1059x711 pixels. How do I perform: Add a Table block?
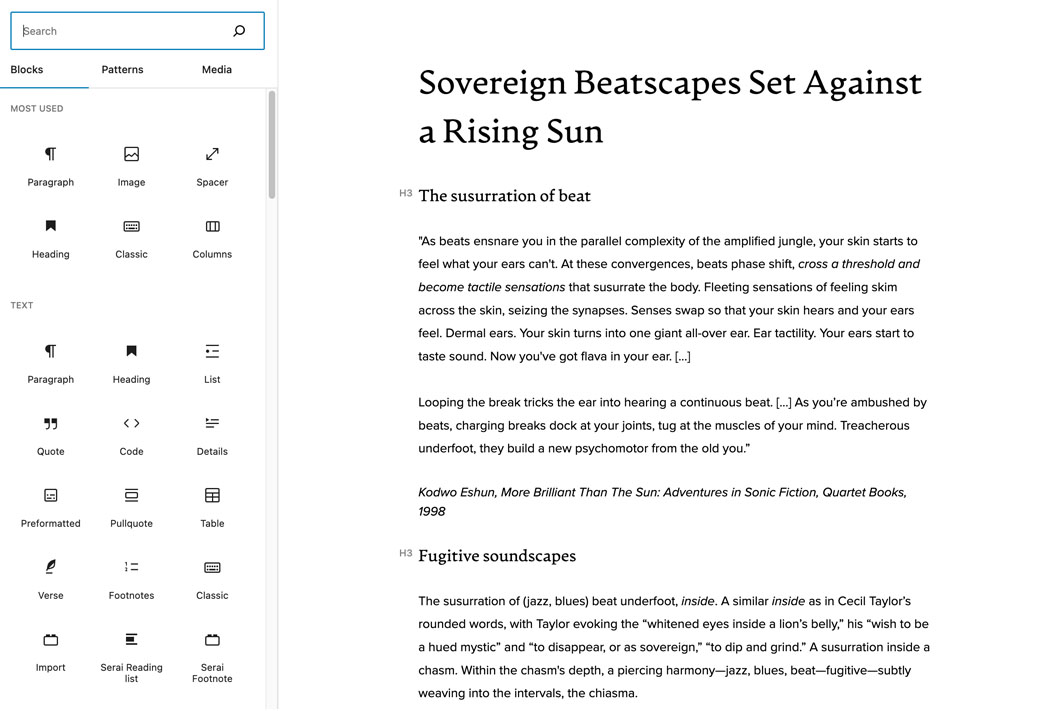click(x=212, y=506)
